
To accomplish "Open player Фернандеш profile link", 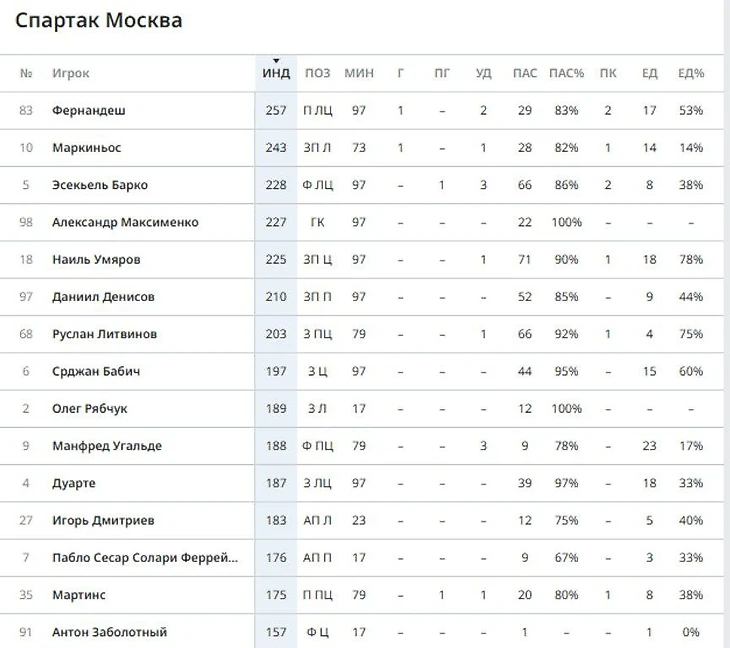I will (x=88, y=110).
